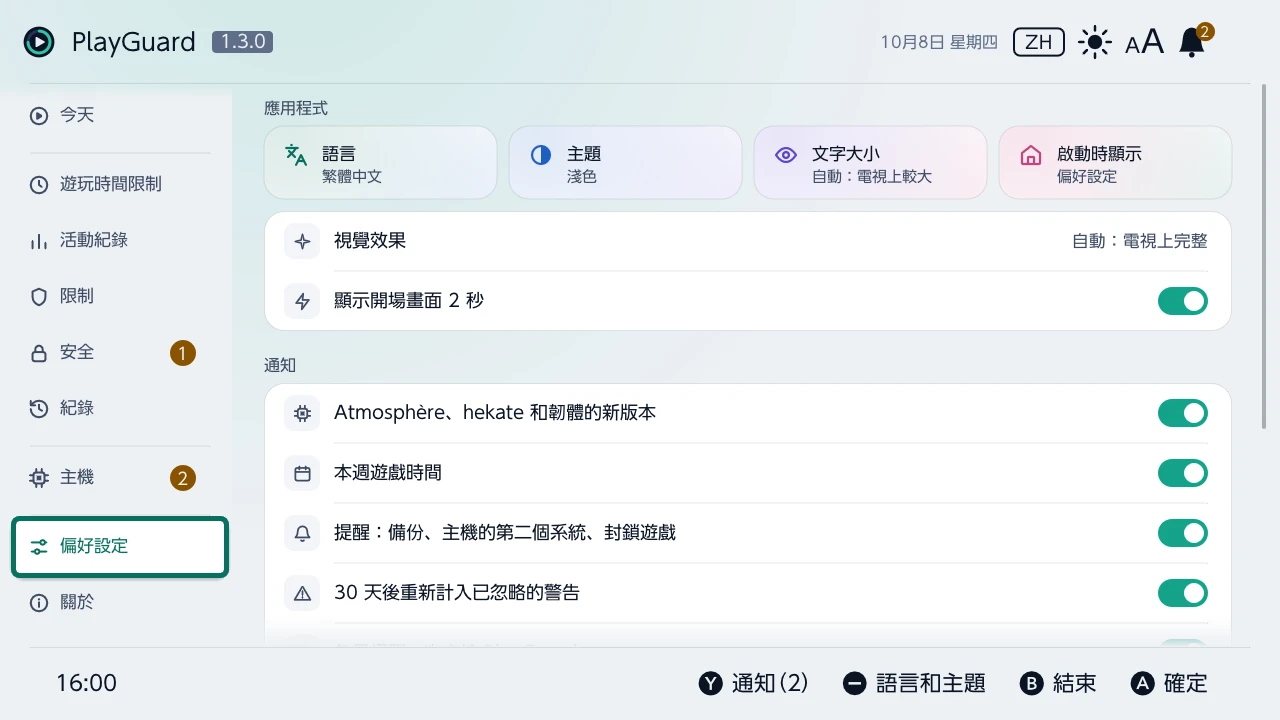This screenshot has height=720, width=1280.
Task: Click the 主題 half-circle icon
Action: click(x=541, y=155)
